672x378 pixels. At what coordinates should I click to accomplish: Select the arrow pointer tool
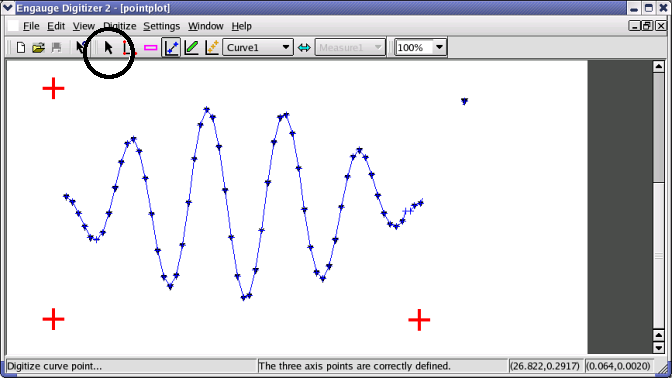(108, 47)
